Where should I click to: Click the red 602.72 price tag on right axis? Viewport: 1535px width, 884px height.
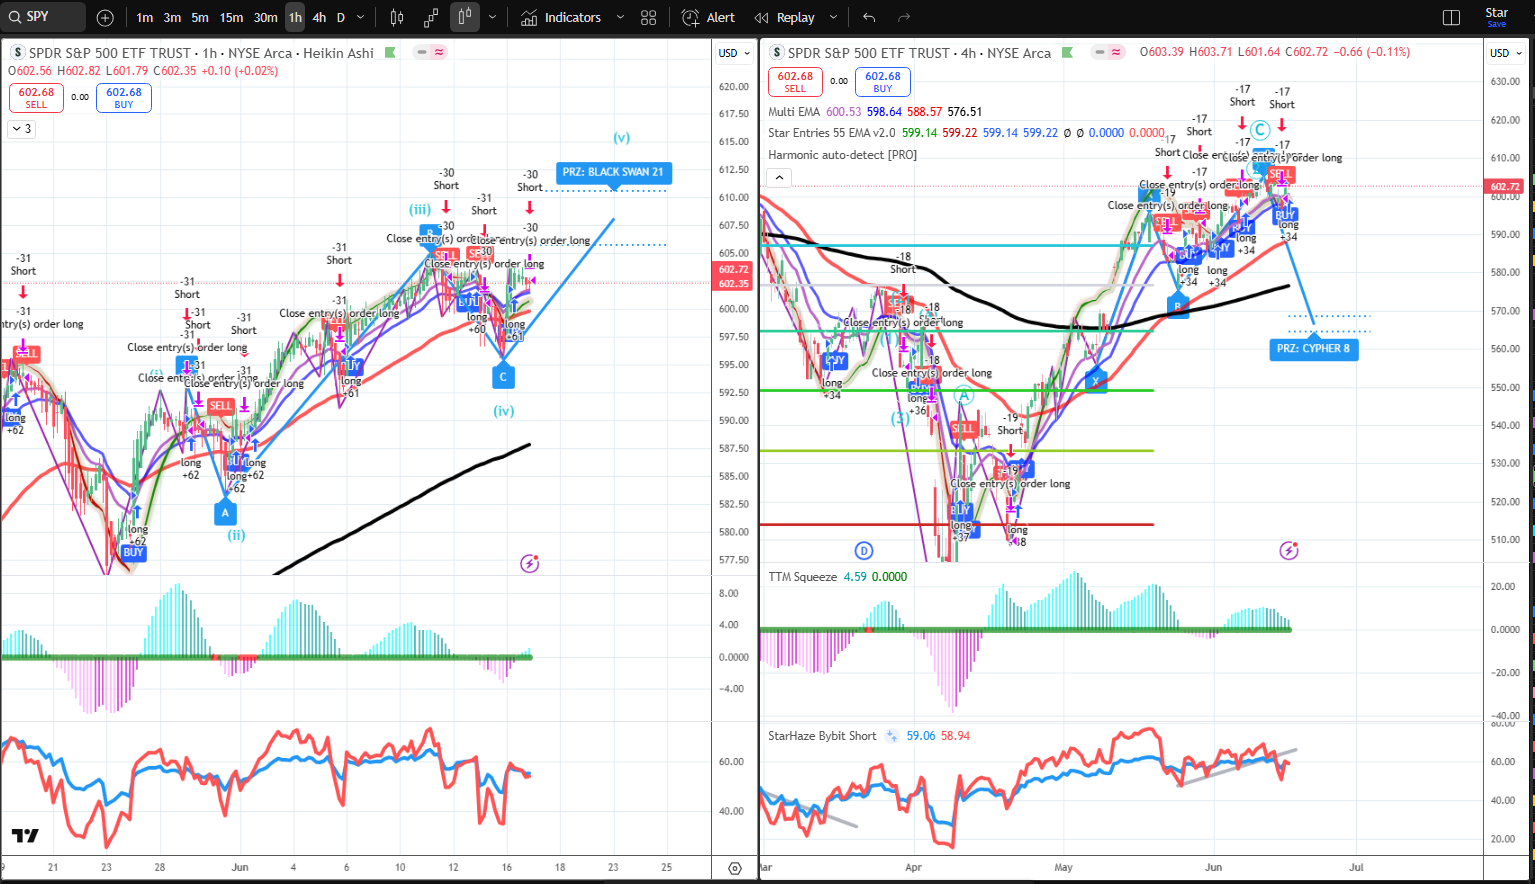1505,187
